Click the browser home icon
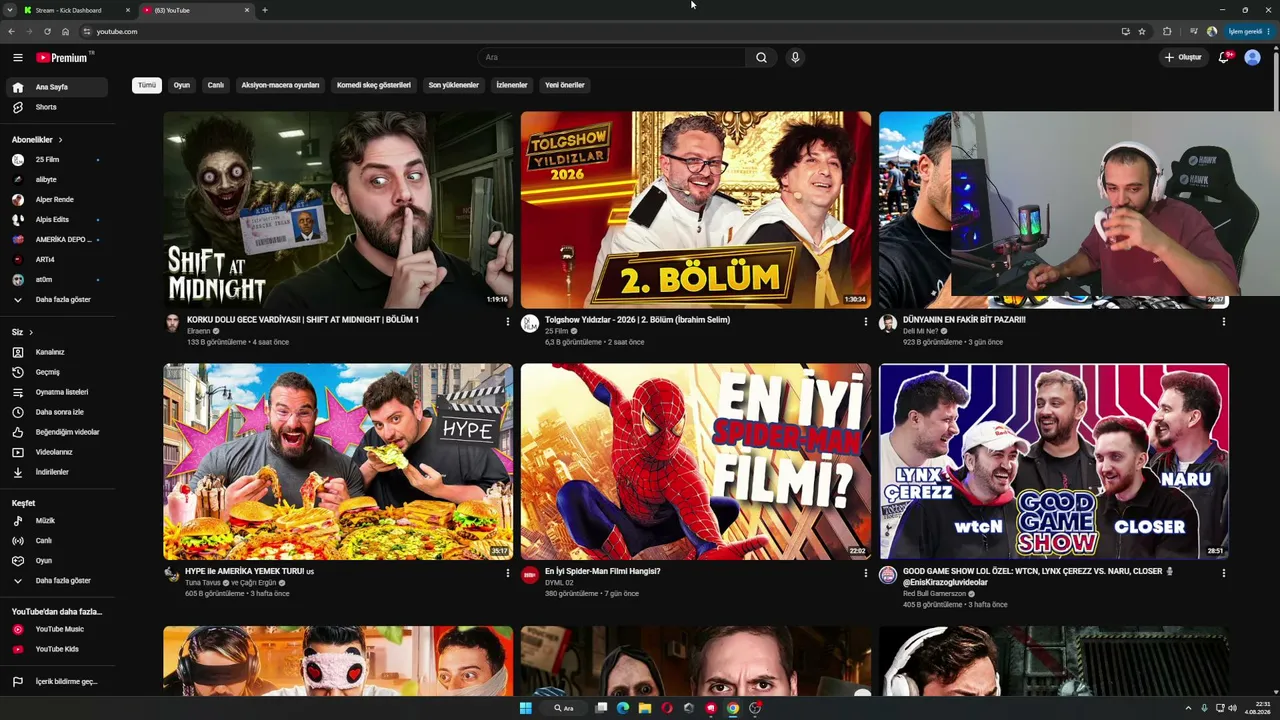The image size is (1280, 720). click(x=65, y=32)
